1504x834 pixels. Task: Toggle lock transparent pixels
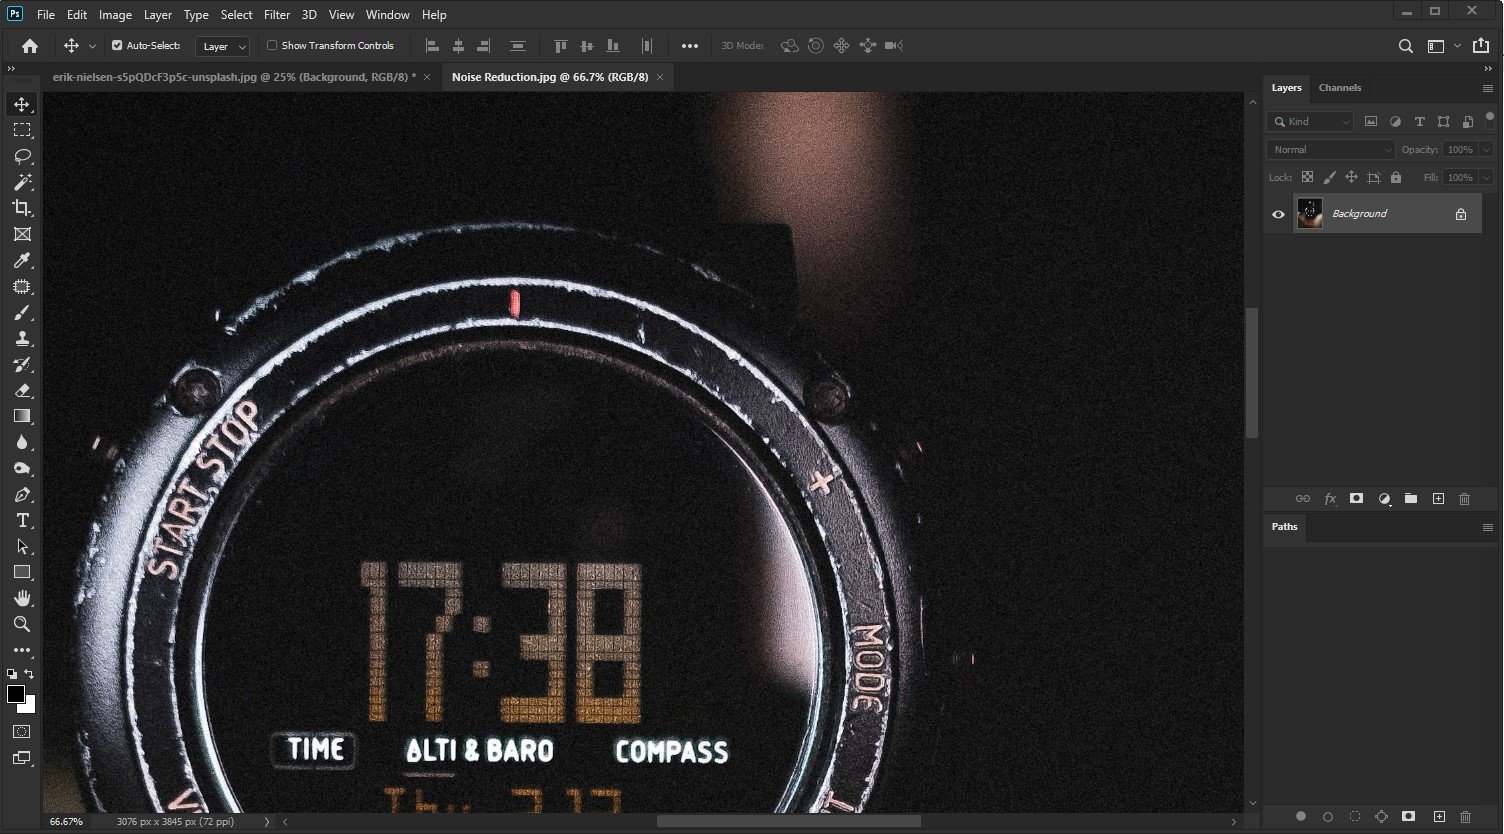tap(1307, 177)
